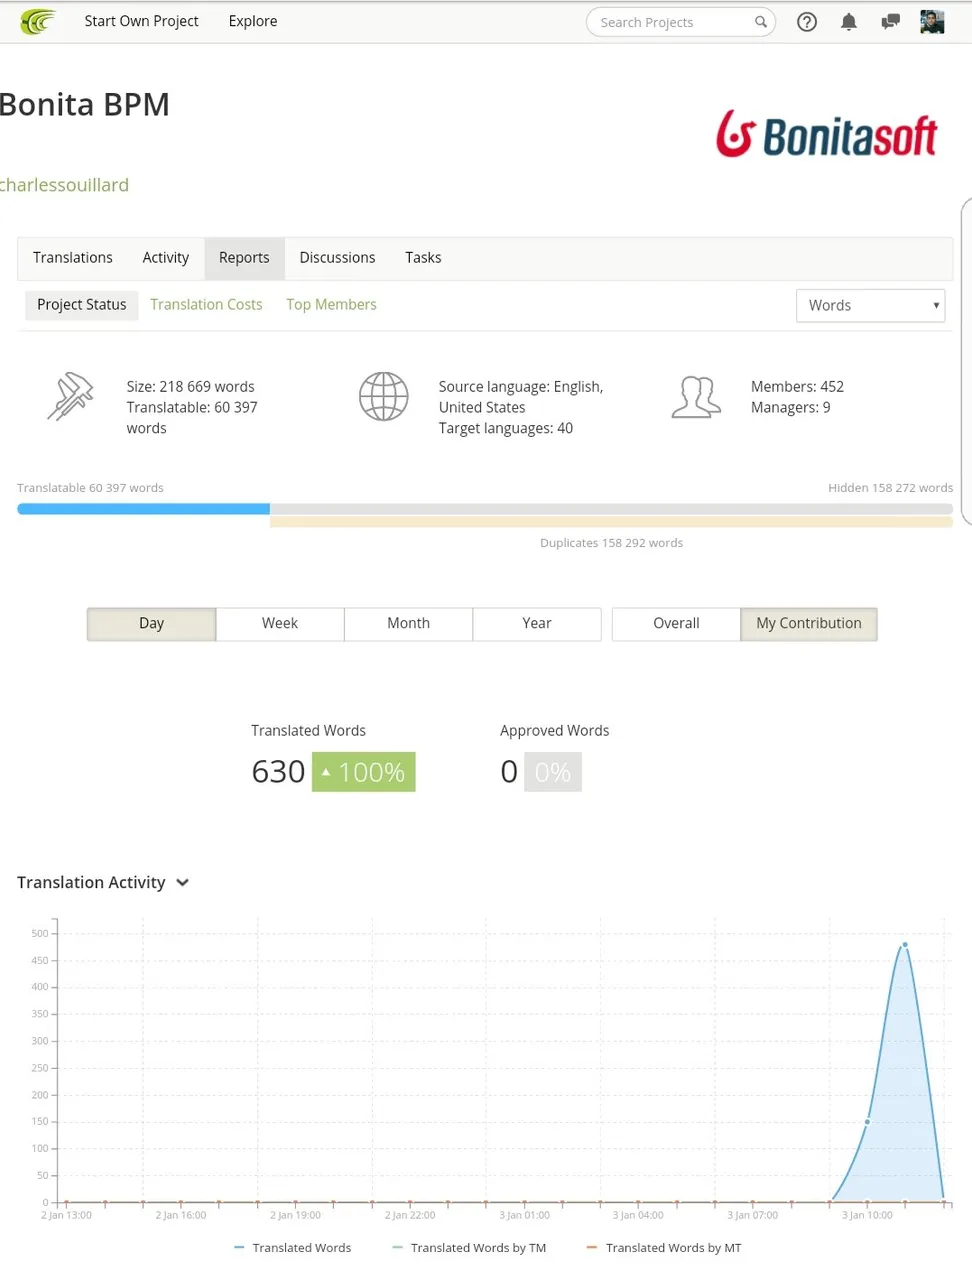The width and height of the screenshot is (972, 1280).
Task: Toggle Translated Words legend item
Action: pos(292,1248)
